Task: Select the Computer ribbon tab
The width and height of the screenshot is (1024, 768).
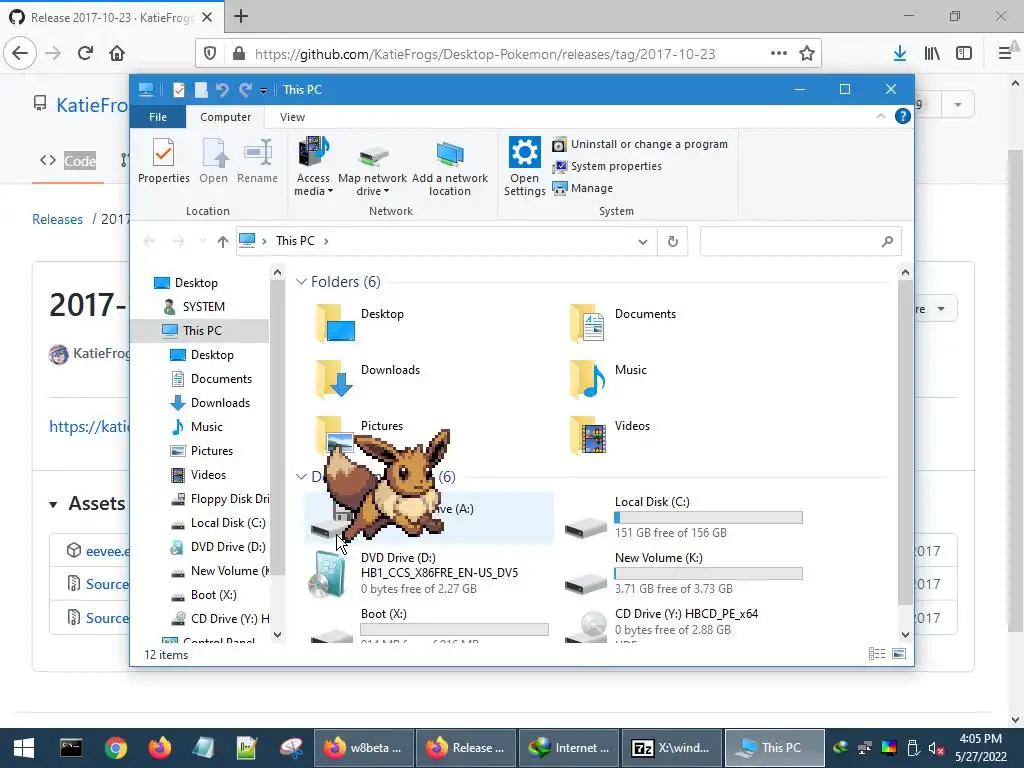Action: (x=225, y=117)
